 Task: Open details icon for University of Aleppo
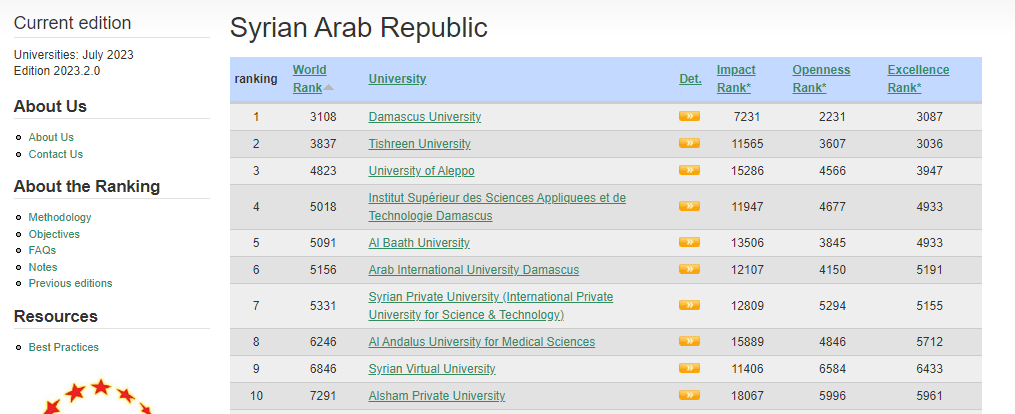[x=689, y=170]
